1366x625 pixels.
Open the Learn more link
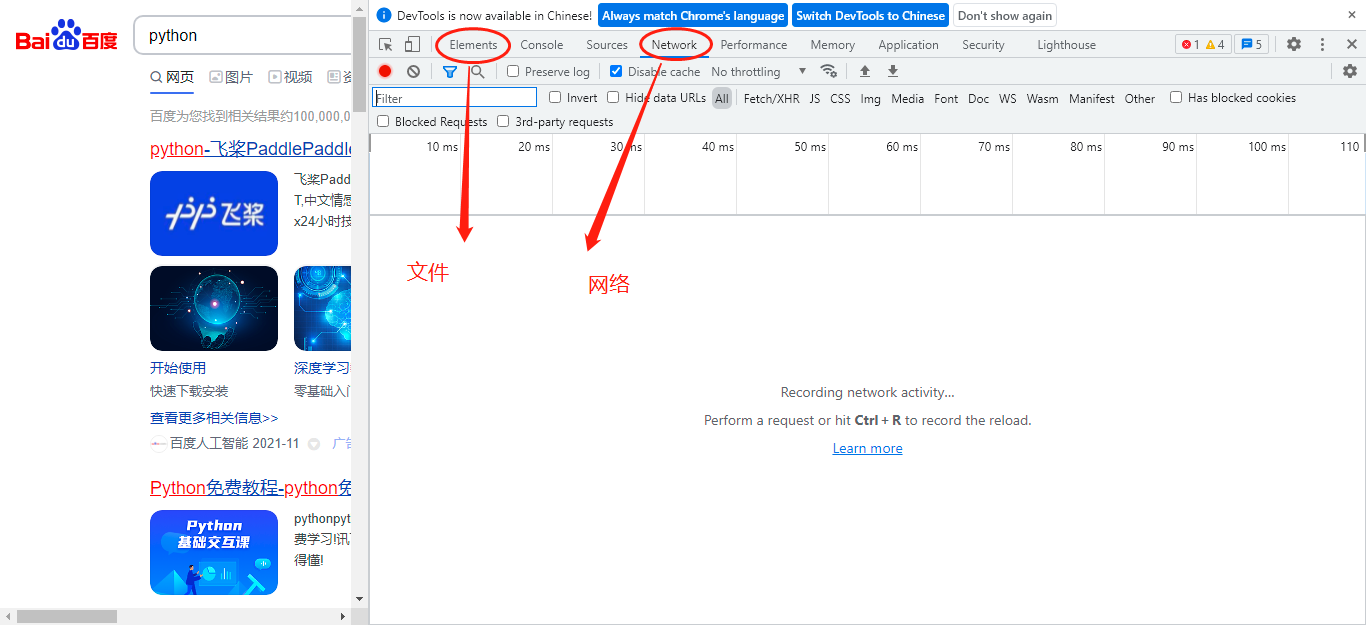pyautogui.click(x=868, y=448)
